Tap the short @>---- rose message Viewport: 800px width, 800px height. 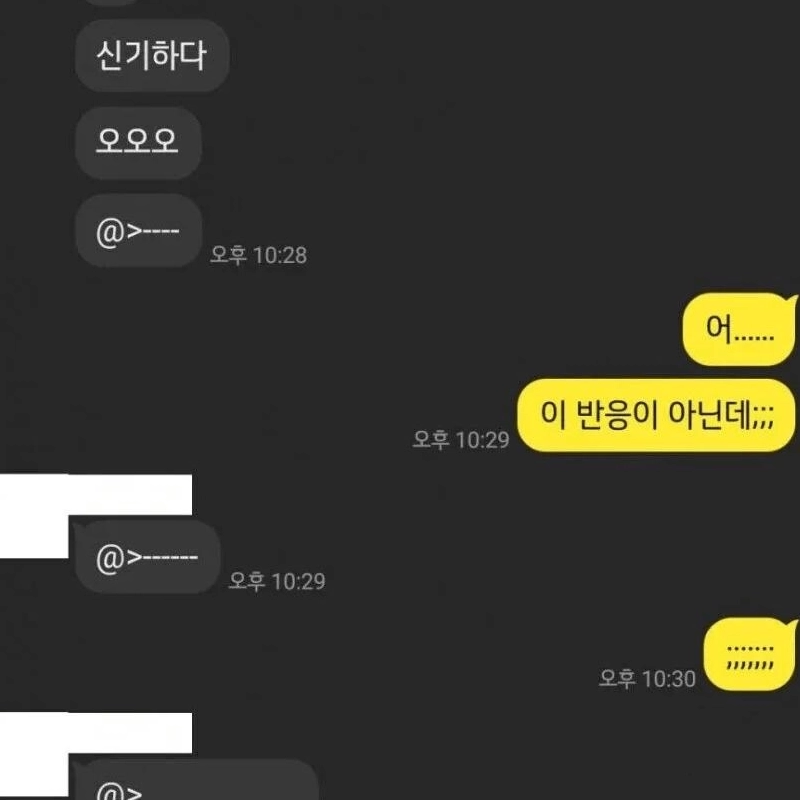(x=139, y=231)
